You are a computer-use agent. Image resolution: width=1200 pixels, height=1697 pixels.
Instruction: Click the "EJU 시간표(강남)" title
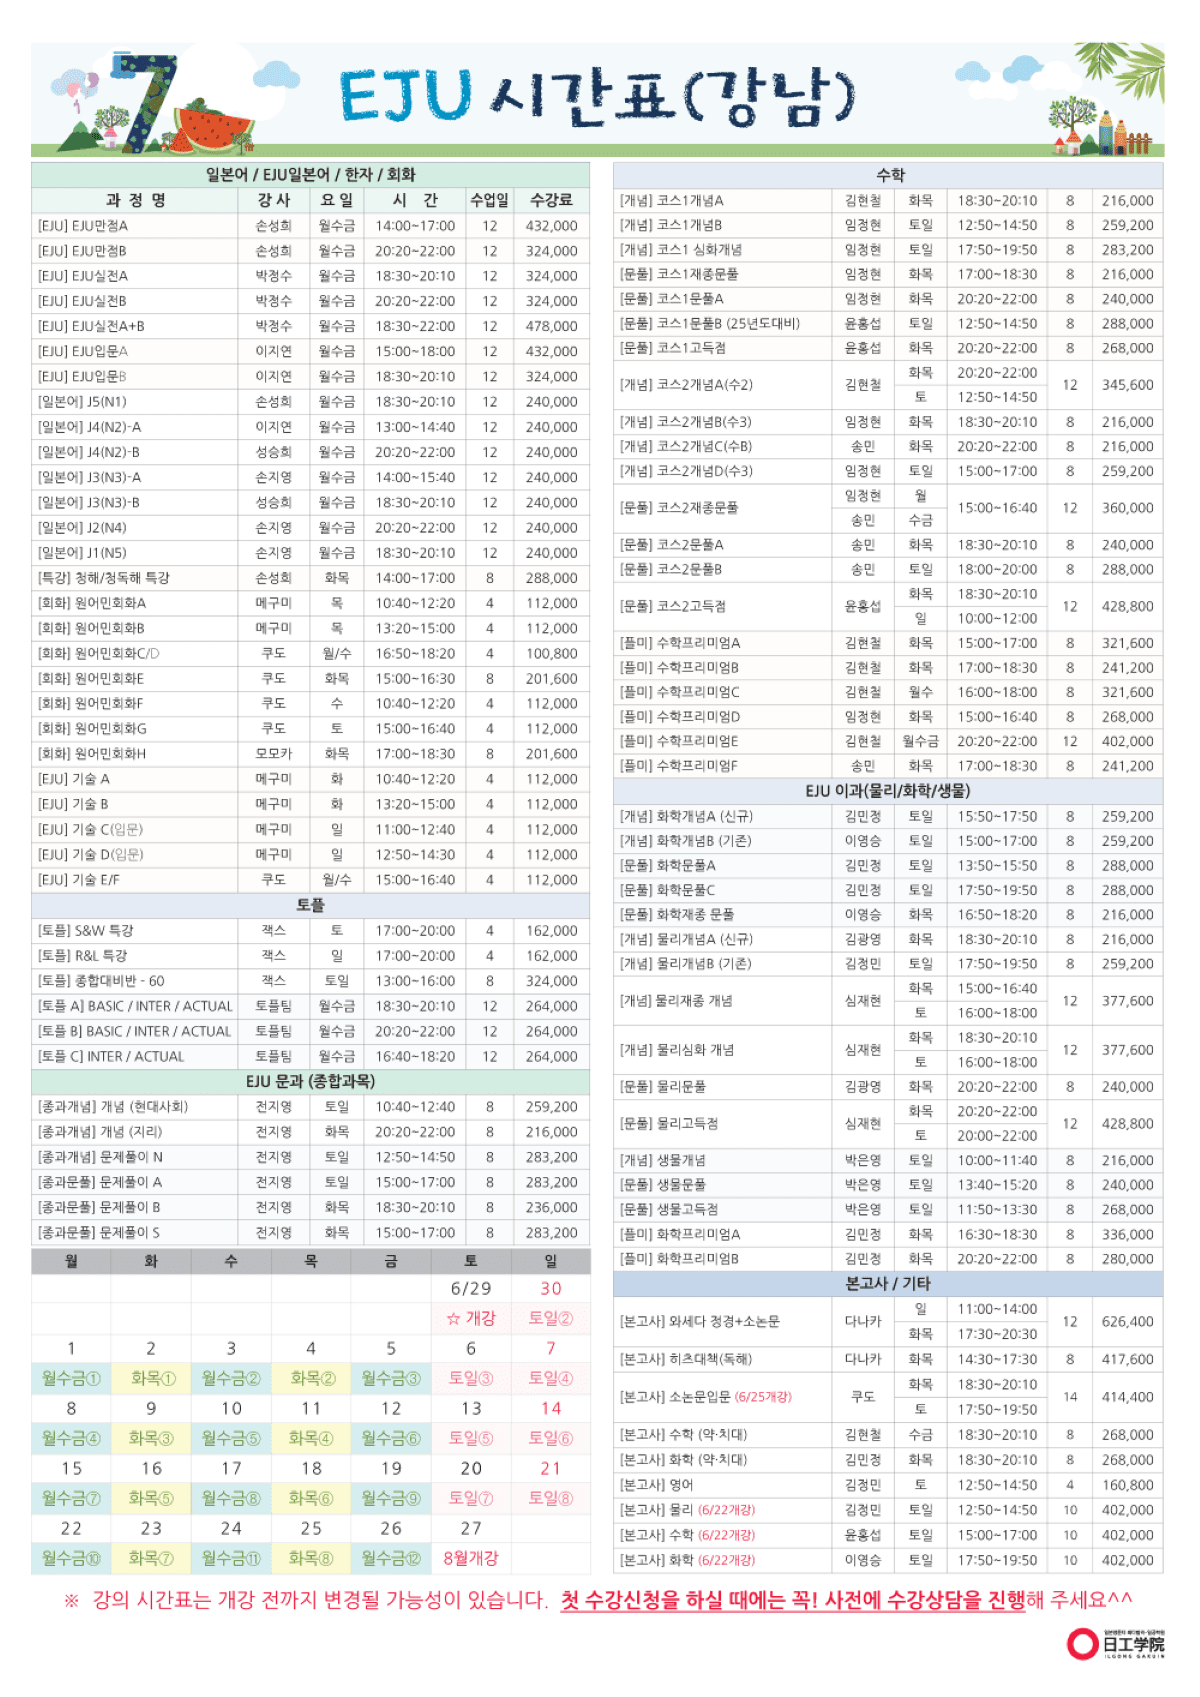(x=597, y=97)
